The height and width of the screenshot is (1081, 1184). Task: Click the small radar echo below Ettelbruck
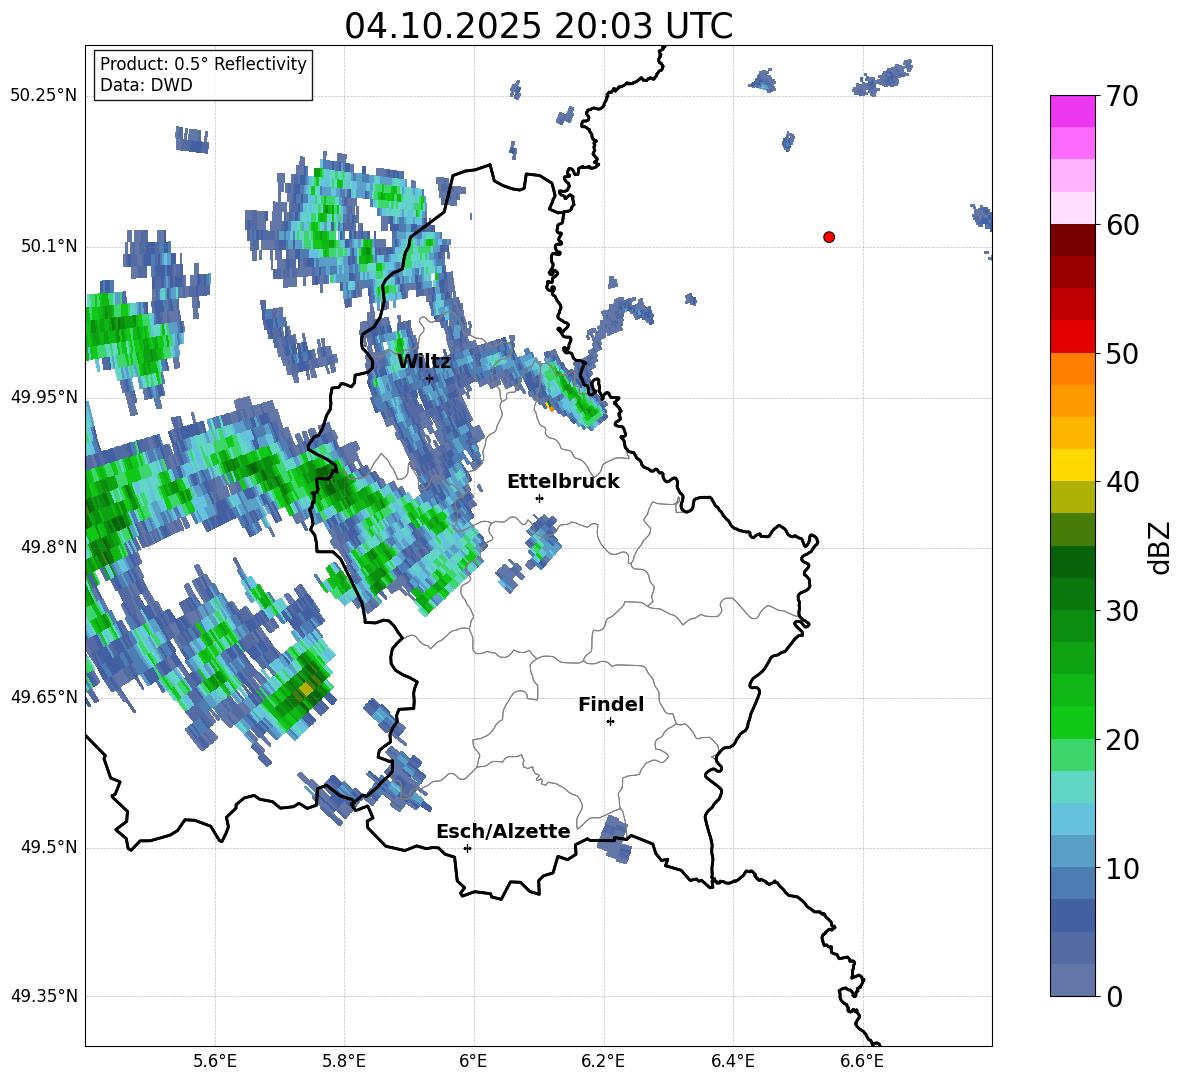click(x=542, y=542)
